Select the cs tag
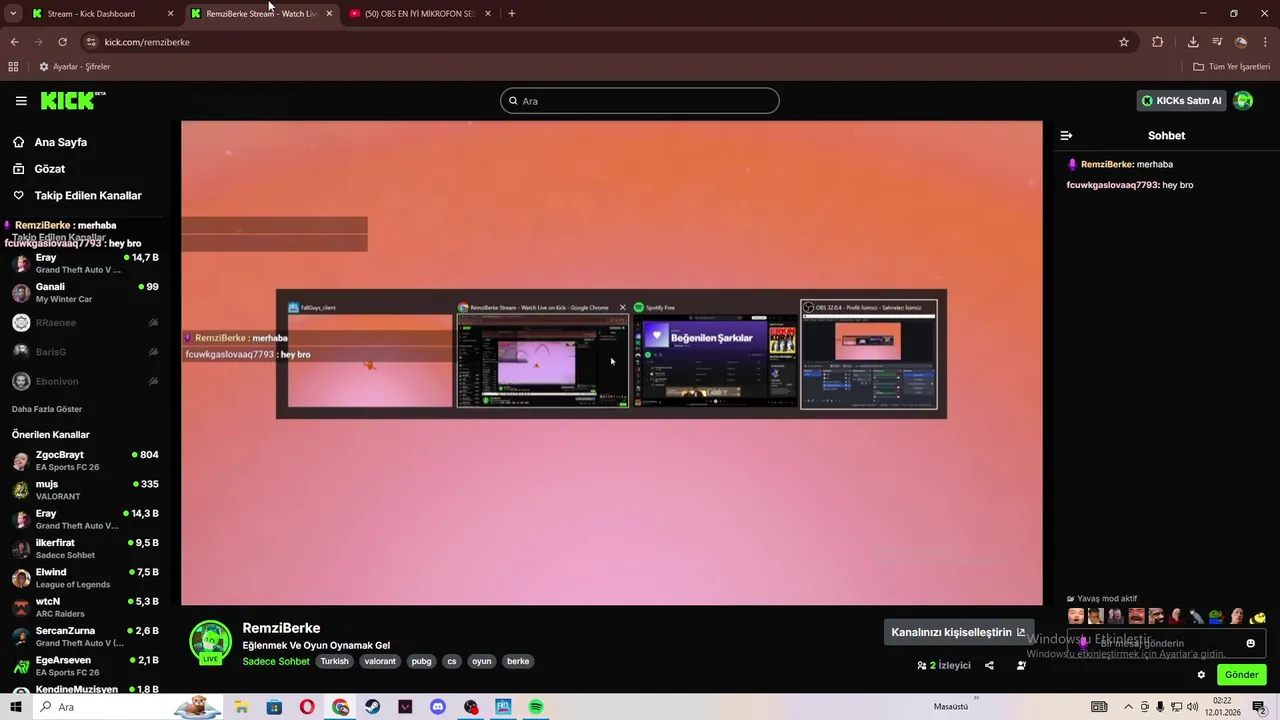Screen dimensions: 1280x720 click(452, 661)
